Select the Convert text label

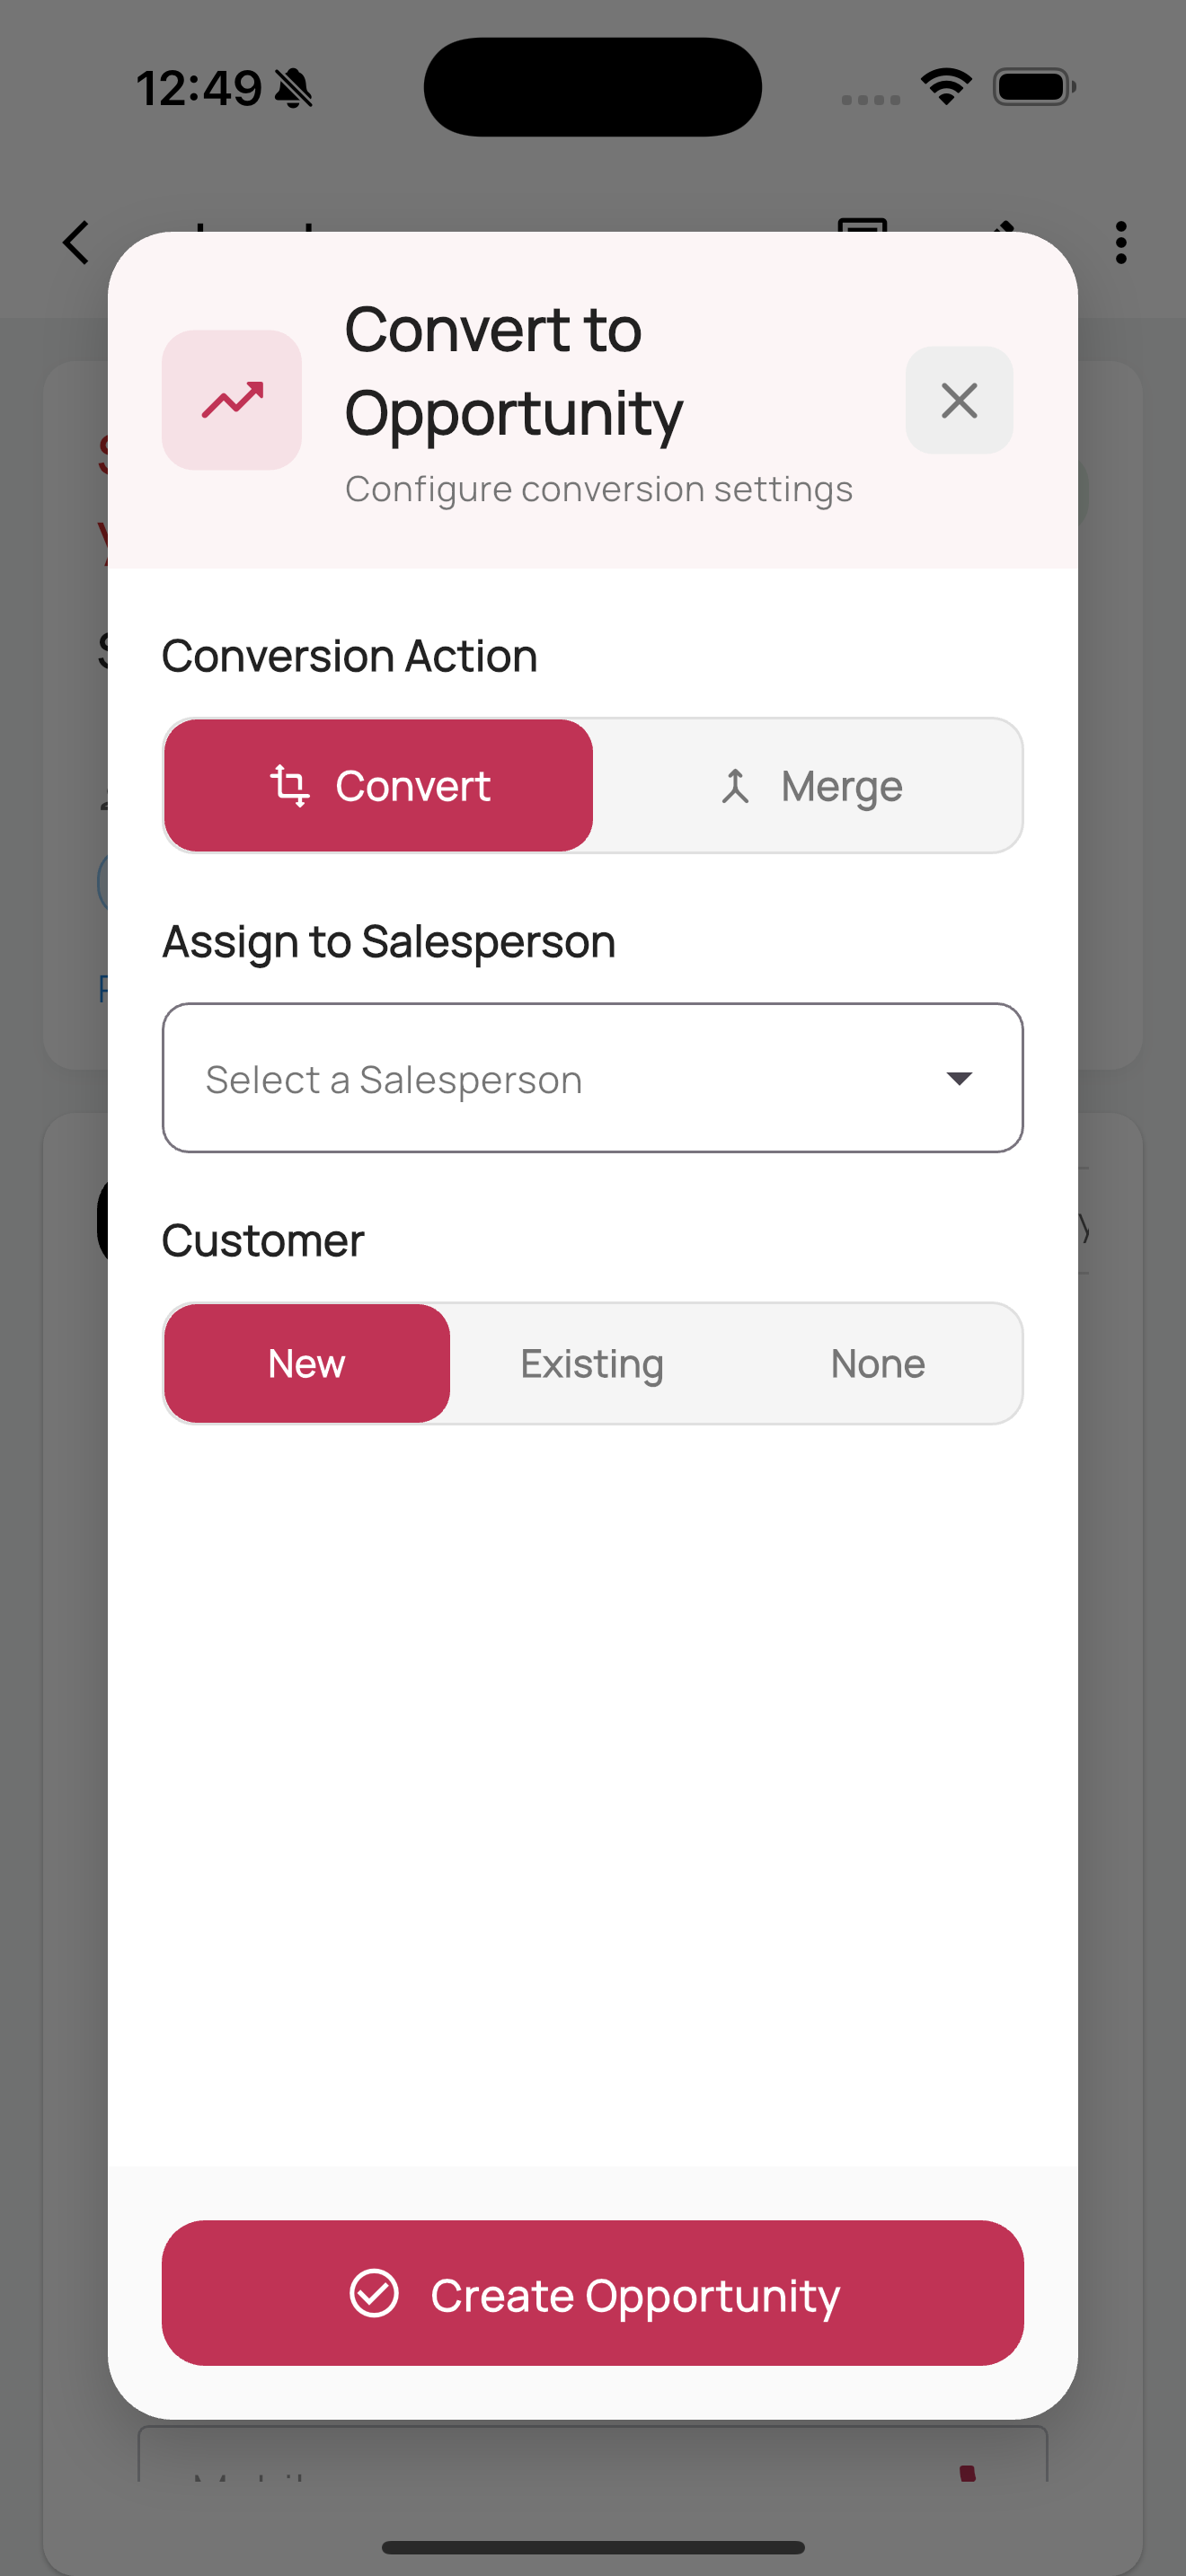point(413,786)
